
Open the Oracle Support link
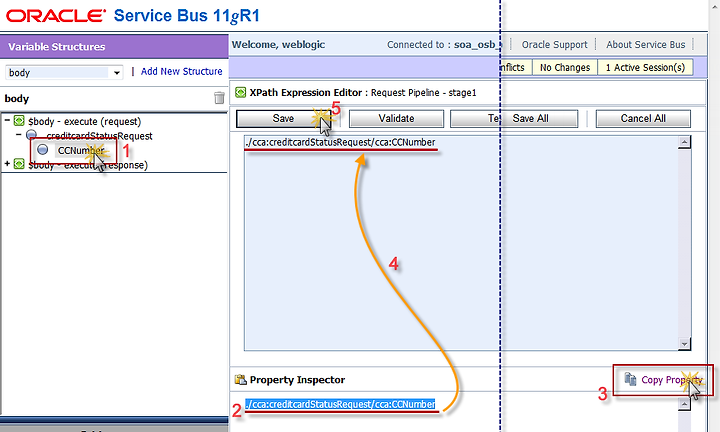[554, 45]
